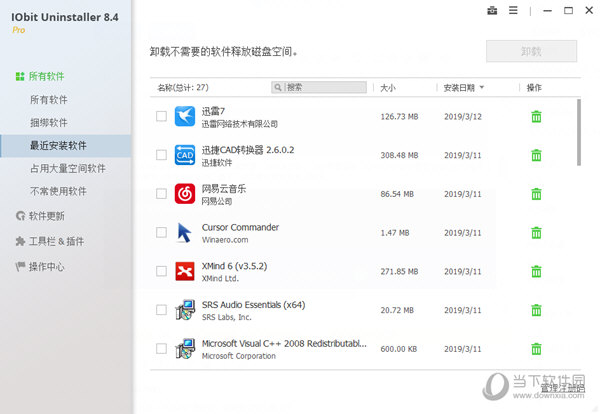Click the 网易云音乐 red app icon
This screenshot has width=600, height=414.
(185, 194)
